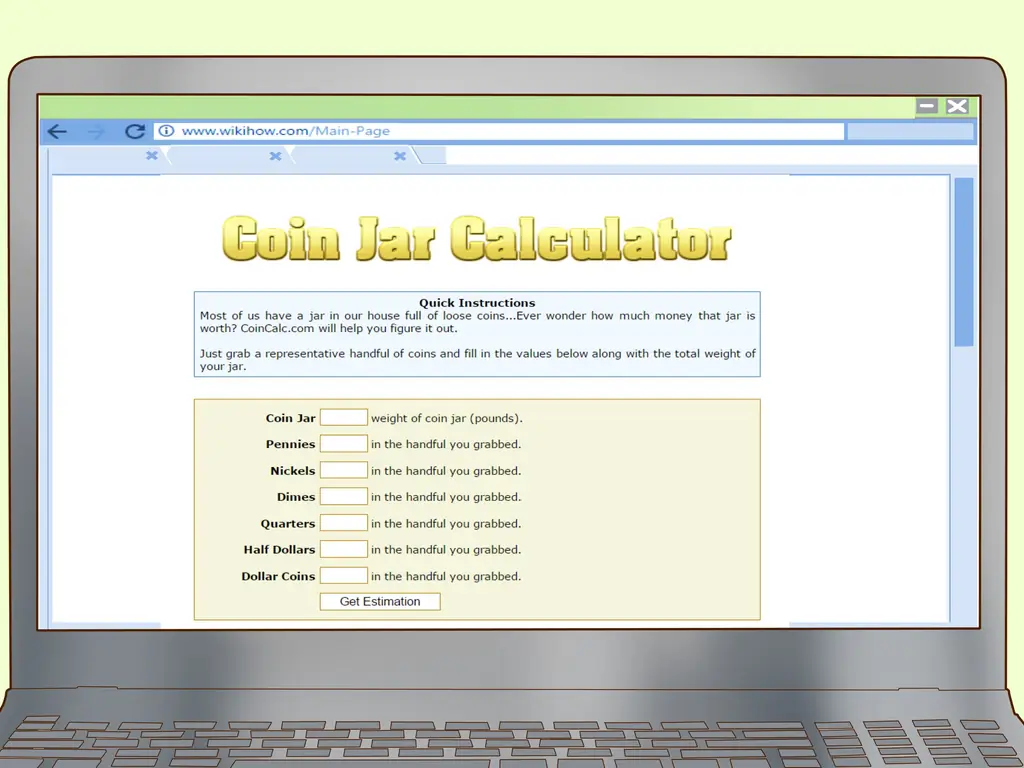This screenshot has width=1024, height=768.
Task: Click the "Pennies" label
Action: [x=291, y=444]
